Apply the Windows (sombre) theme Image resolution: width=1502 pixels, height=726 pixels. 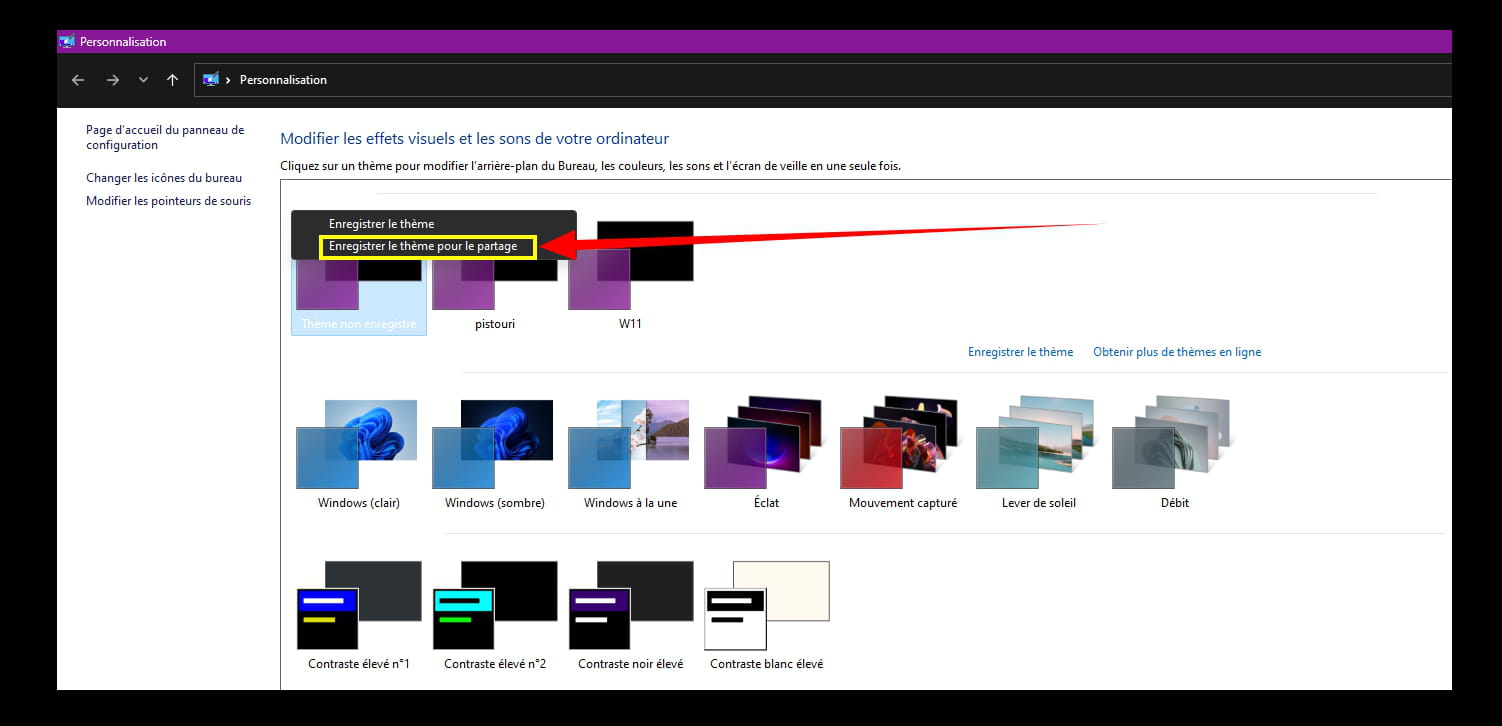[495, 453]
